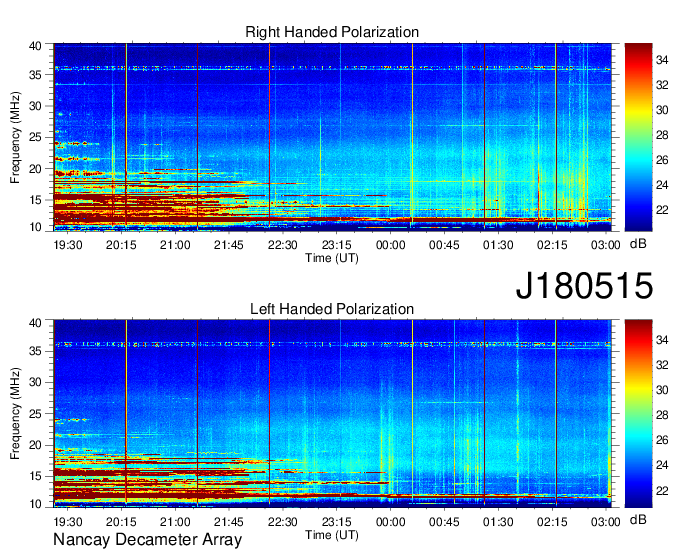Click '19:30' tick on left-handed plot time axis
Screen dimensions: 680x552
(68, 521)
